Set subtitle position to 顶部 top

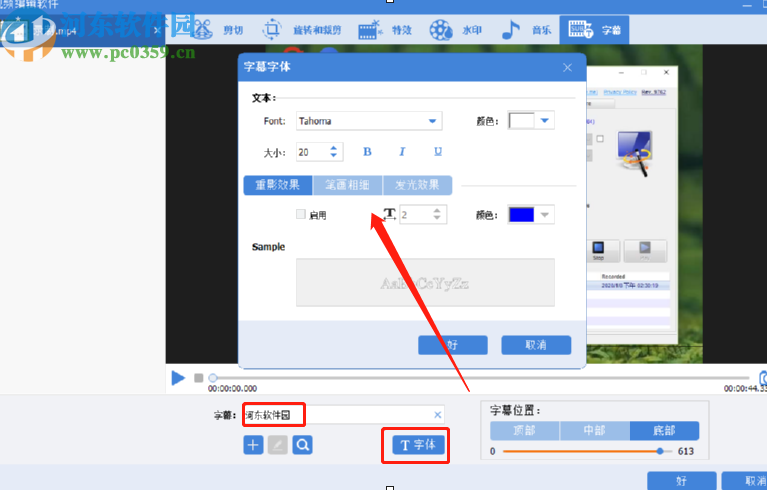click(525, 431)
